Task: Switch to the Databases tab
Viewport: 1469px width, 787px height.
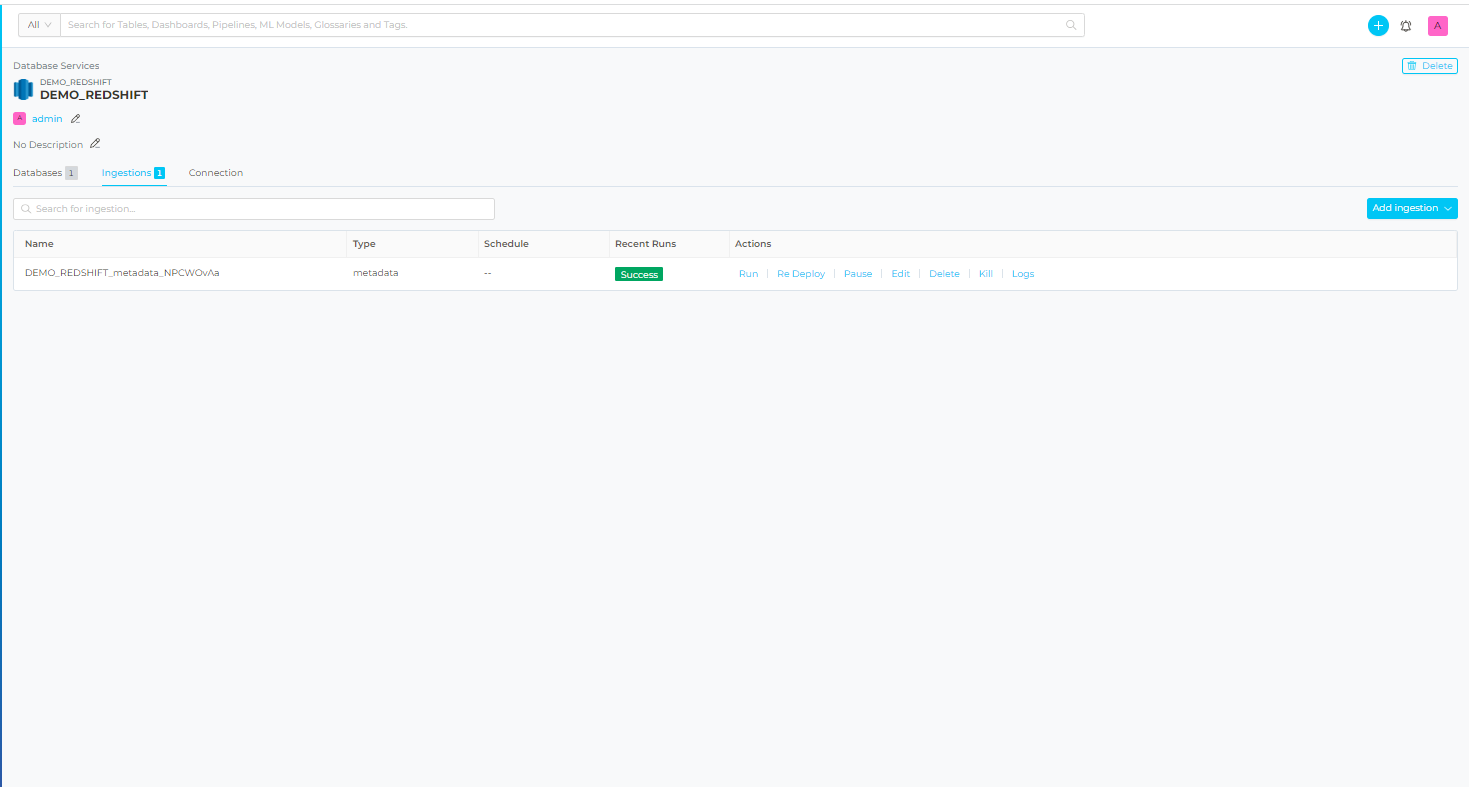Action: pyautogui.click(x=38, y=173)
